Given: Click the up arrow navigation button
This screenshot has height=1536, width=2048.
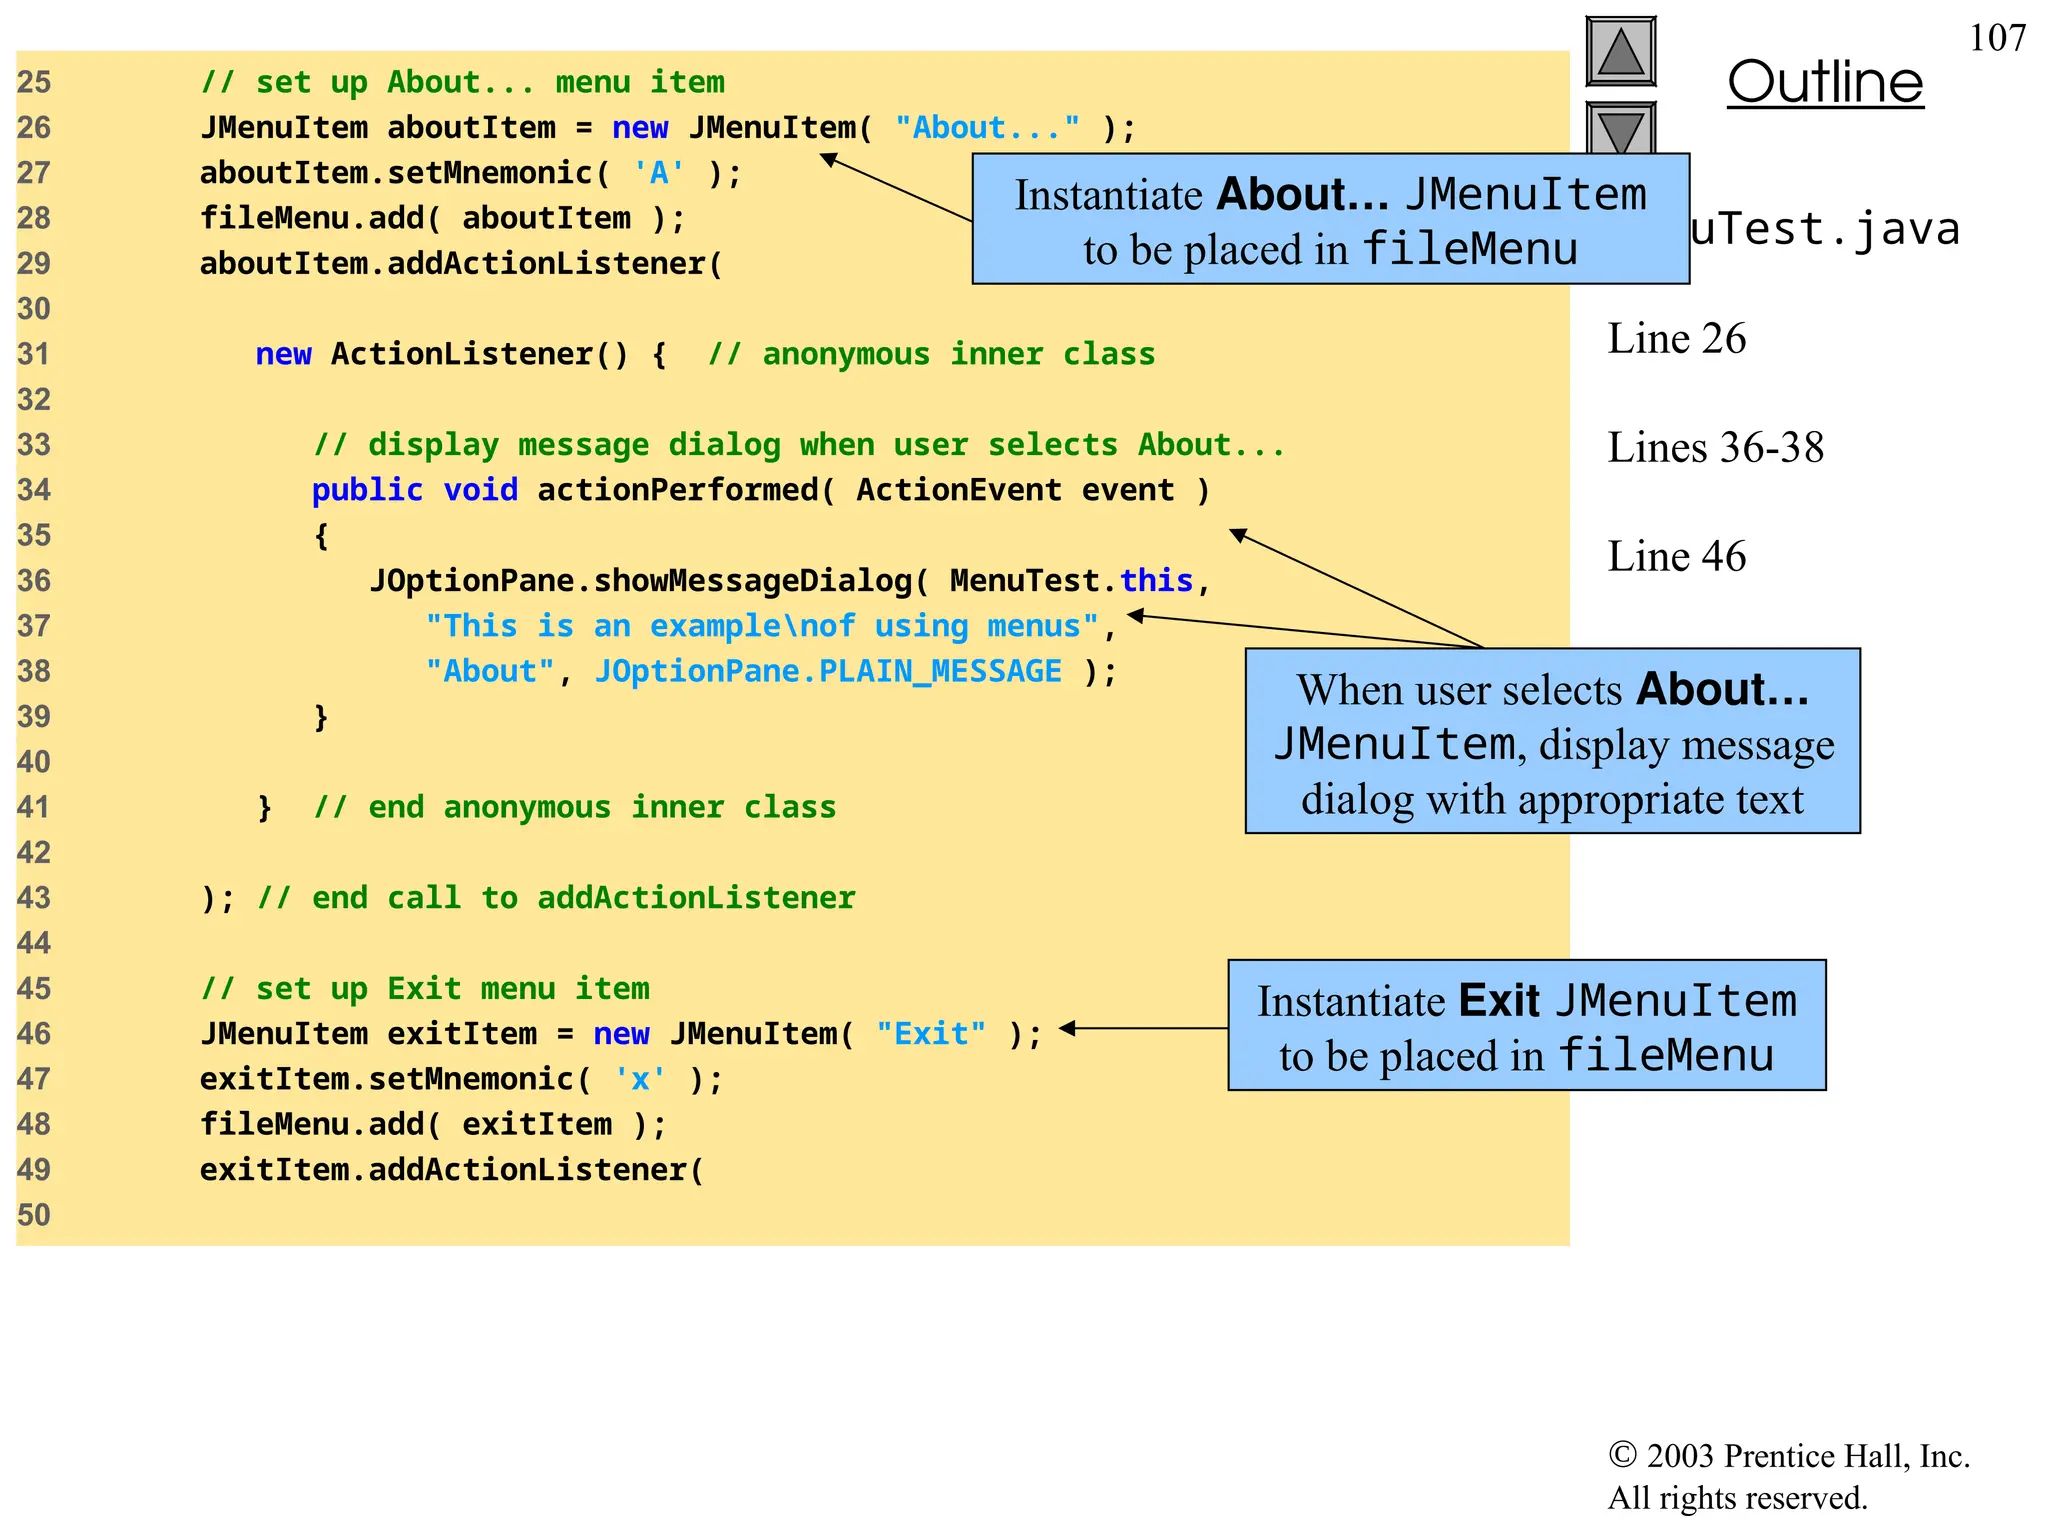Looking at the screenshot, I should (x=1620, y=52).
